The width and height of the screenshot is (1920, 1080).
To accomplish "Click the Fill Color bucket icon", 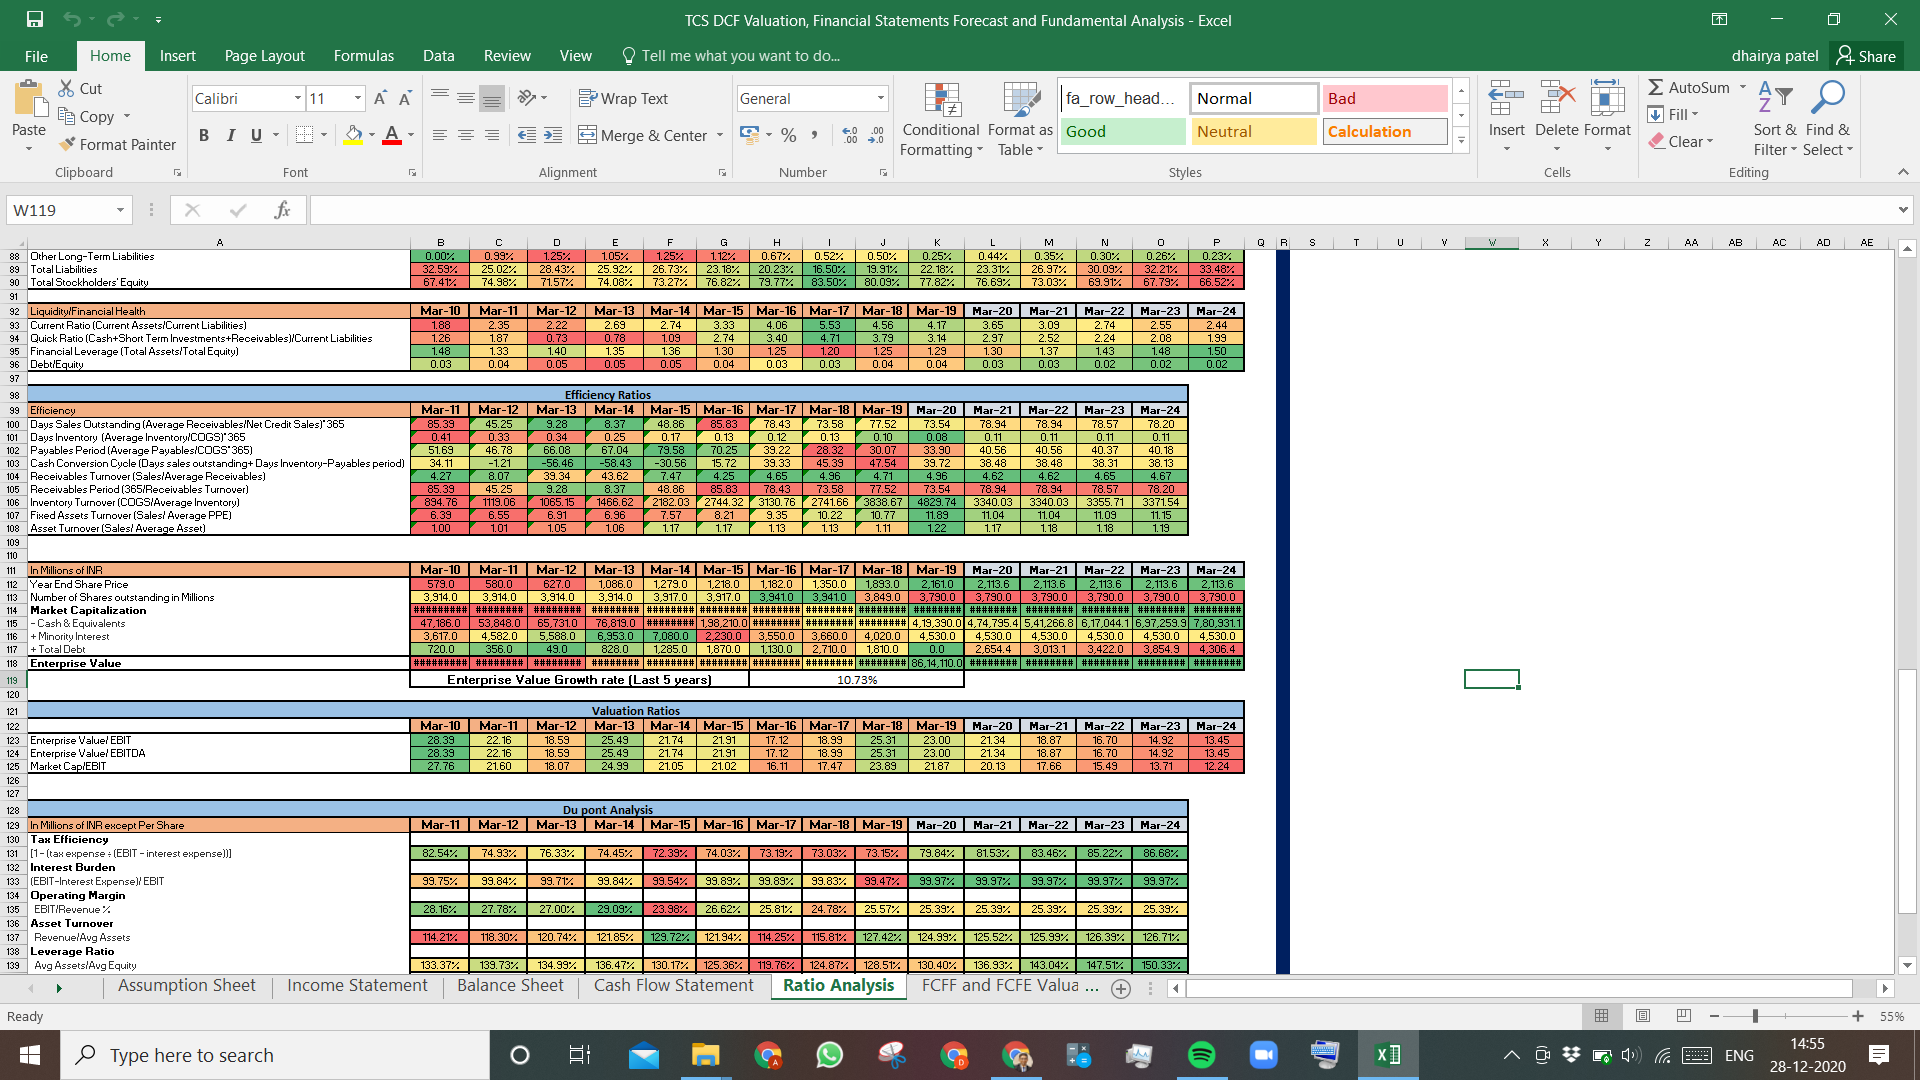I will tap(353, 135).
